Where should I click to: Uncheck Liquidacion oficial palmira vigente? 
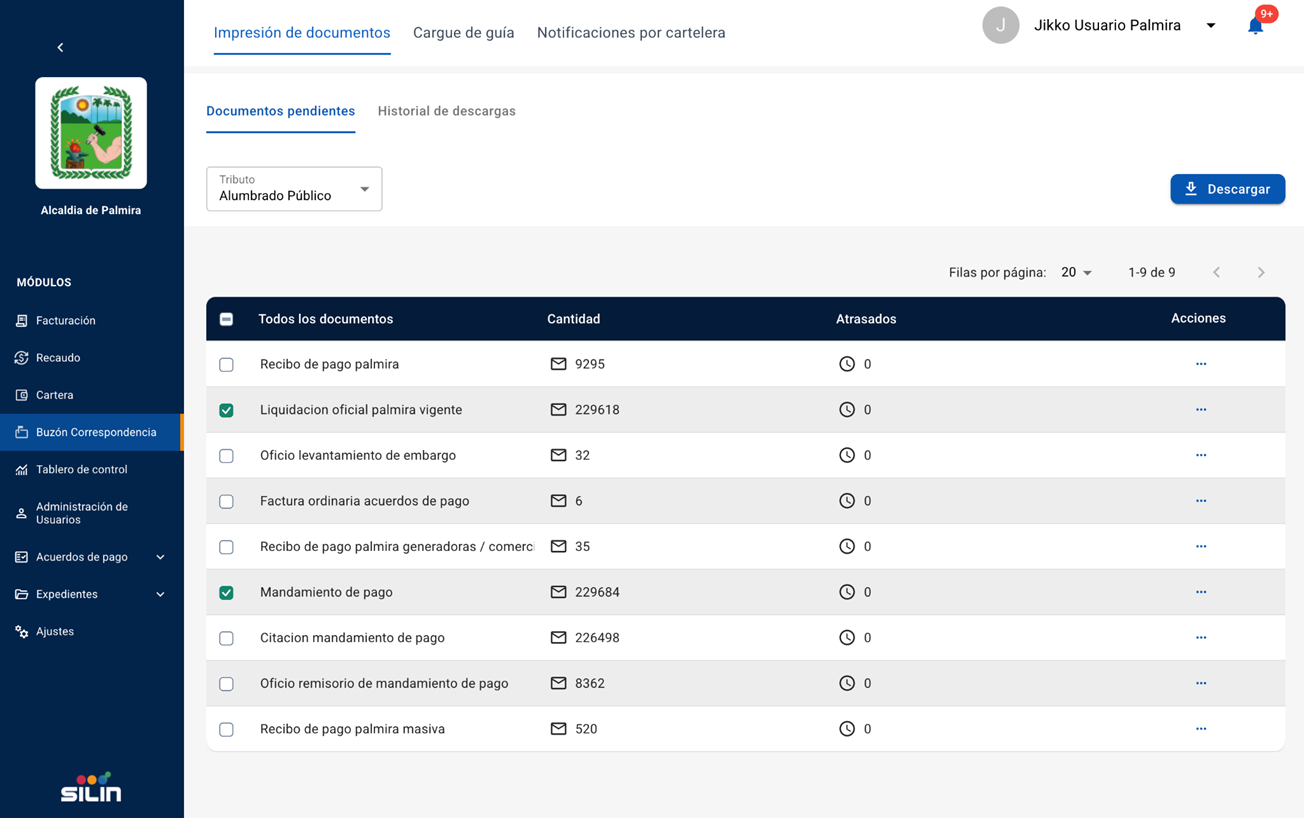pyautogui.click(x=227, y=410)
